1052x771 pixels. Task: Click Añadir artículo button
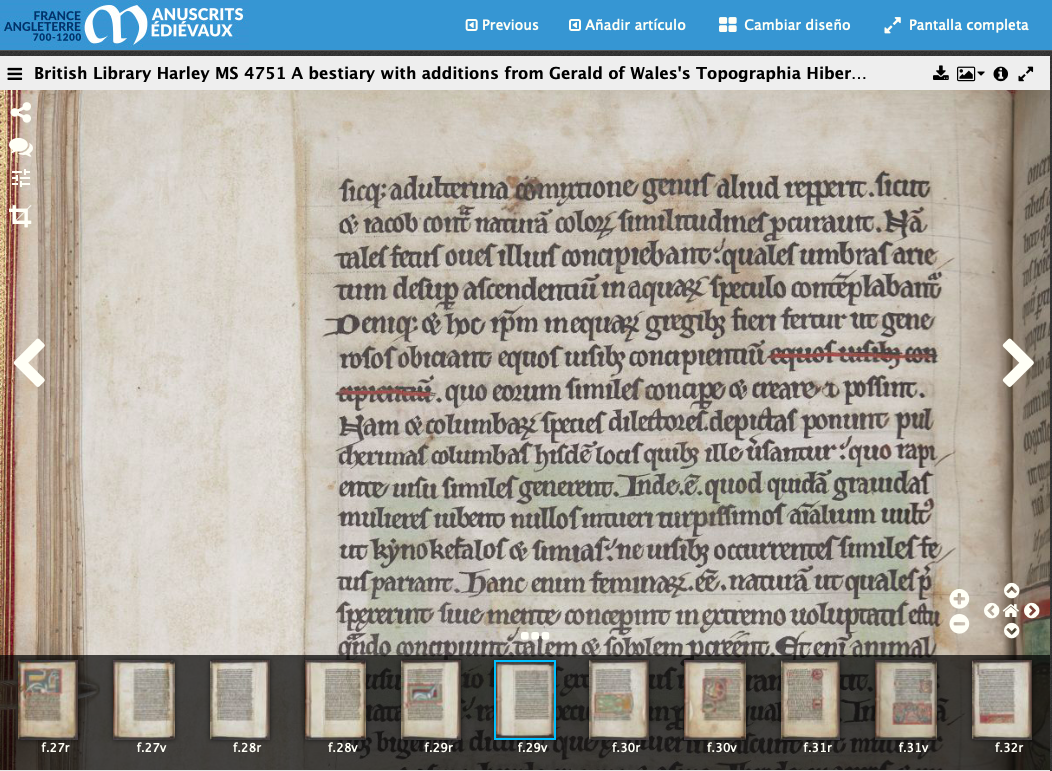[627, 25]
